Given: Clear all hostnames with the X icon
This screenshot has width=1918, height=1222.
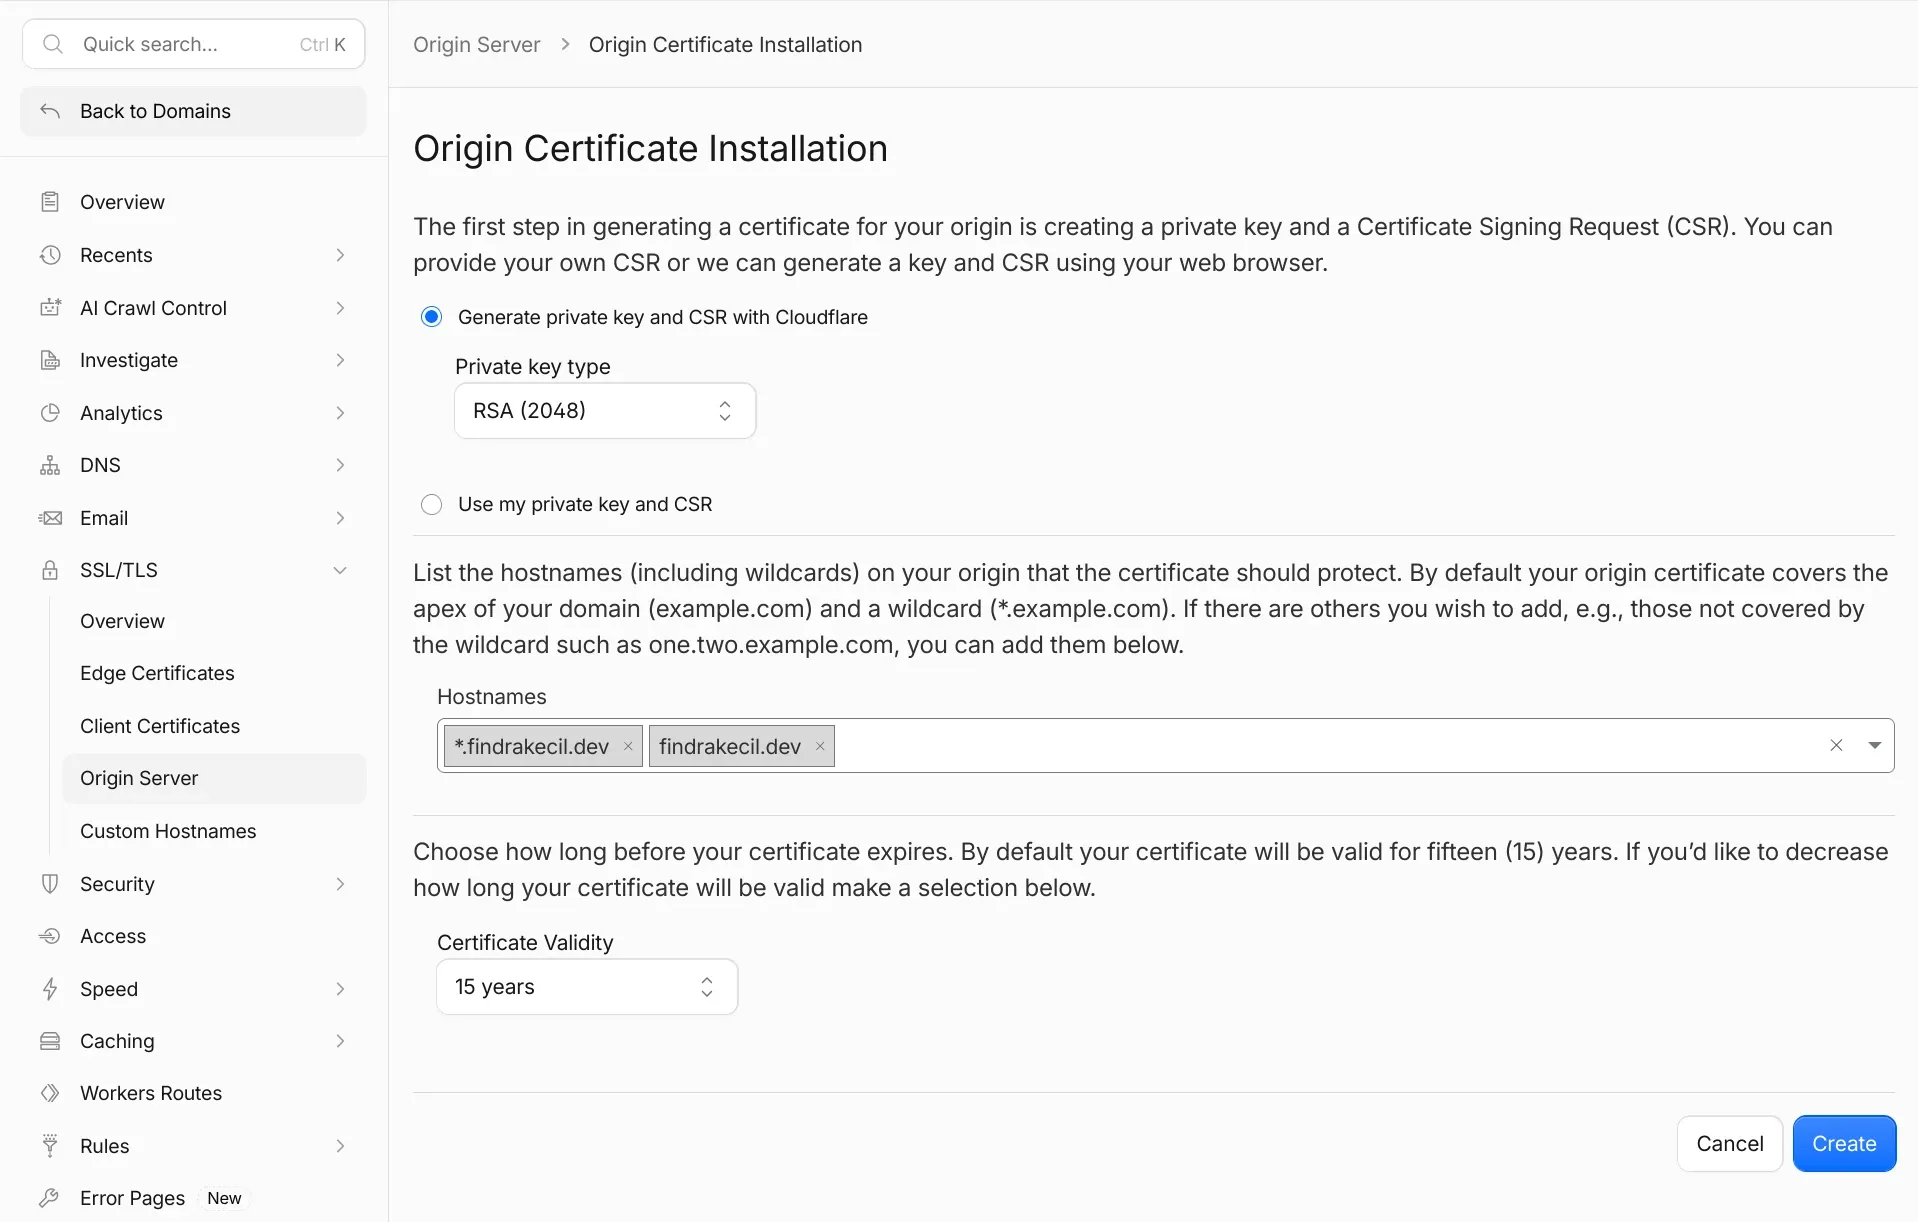Looking at the screenshot, I should (1836, 745).
